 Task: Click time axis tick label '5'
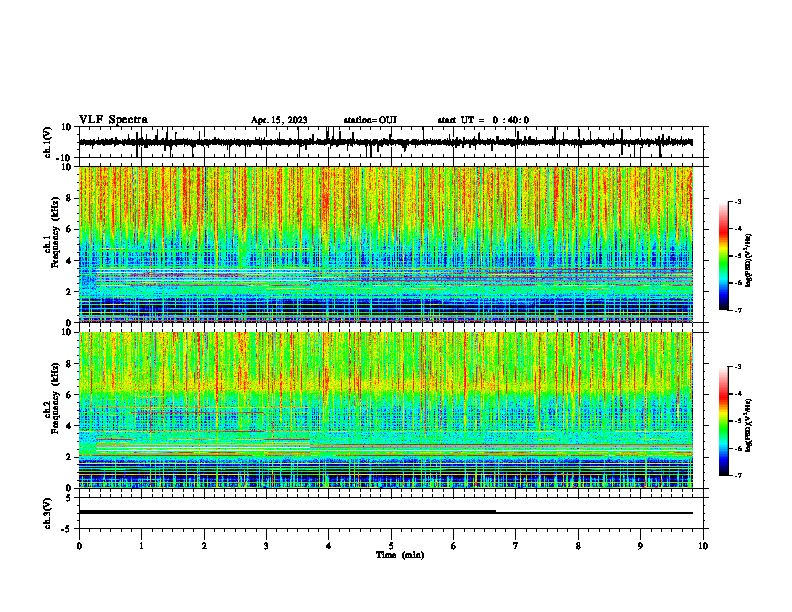tap(391, 546)
